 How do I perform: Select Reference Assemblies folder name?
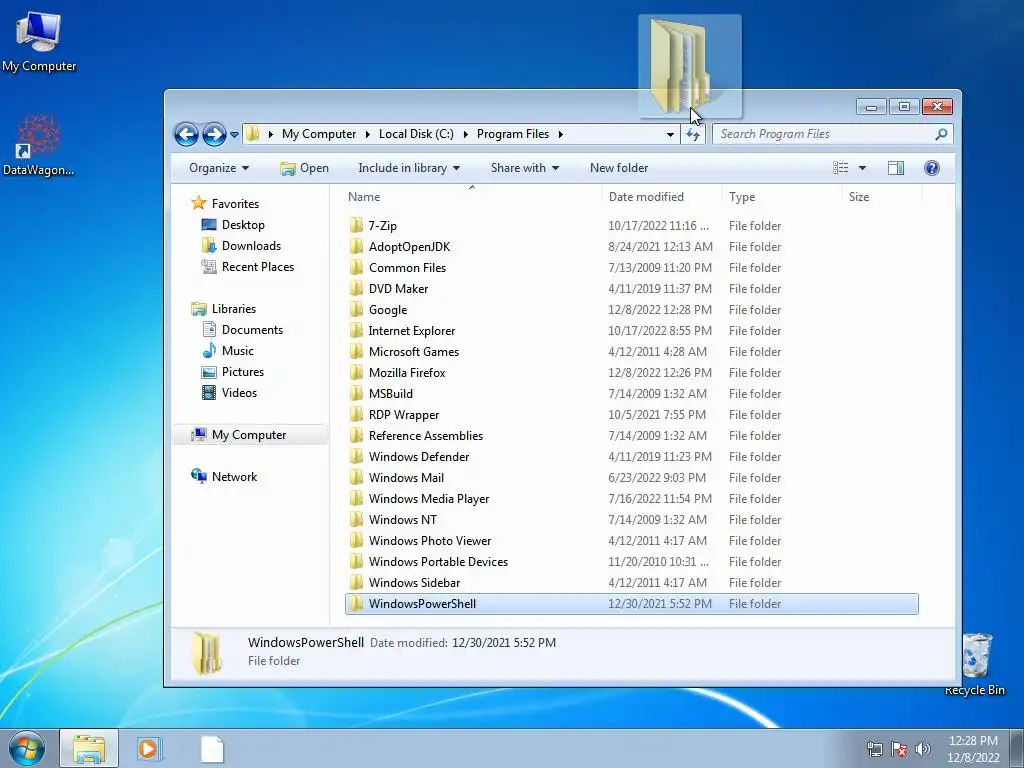click(426, 436)
